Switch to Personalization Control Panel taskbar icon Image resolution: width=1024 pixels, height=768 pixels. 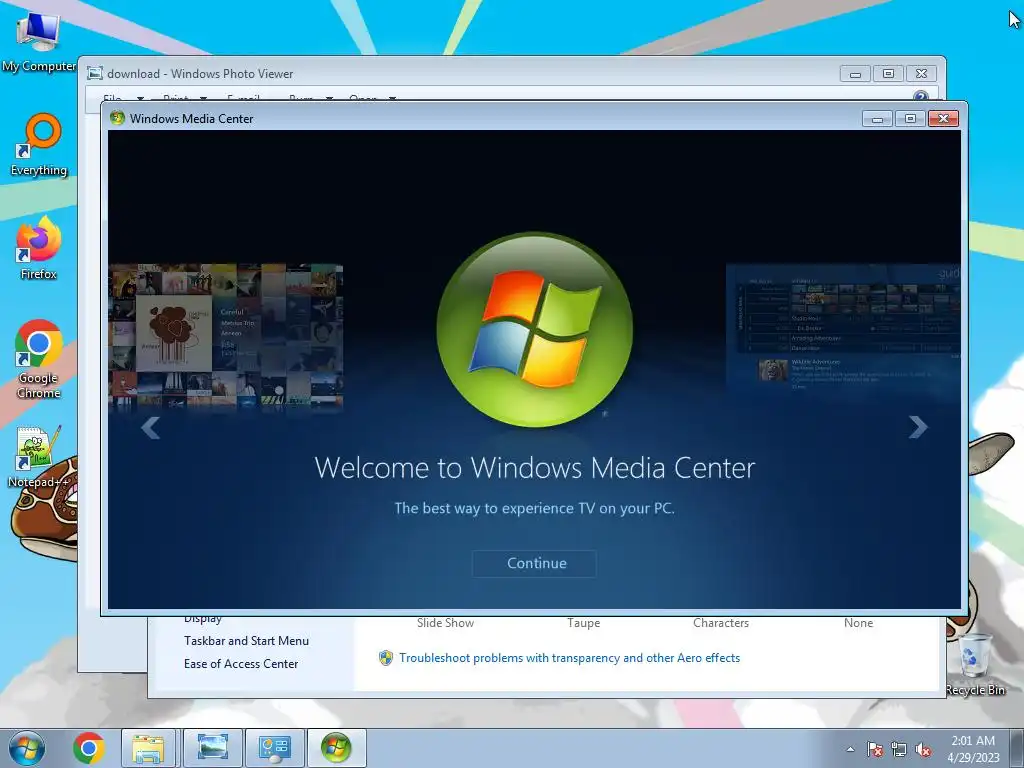274,748
